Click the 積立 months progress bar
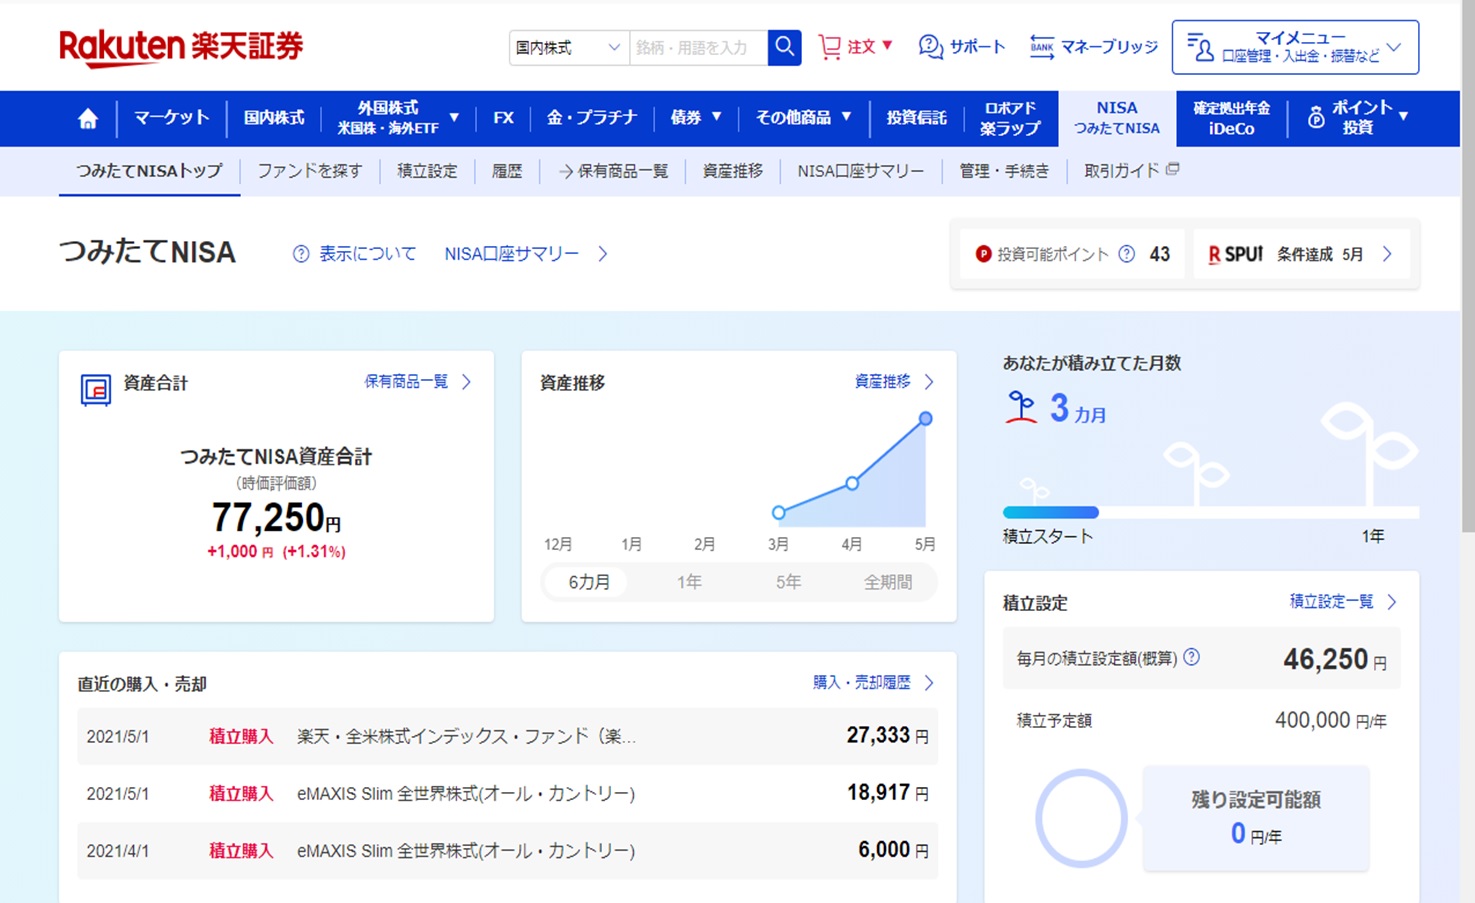1475x903 pixels. (x=1211, y=512)
